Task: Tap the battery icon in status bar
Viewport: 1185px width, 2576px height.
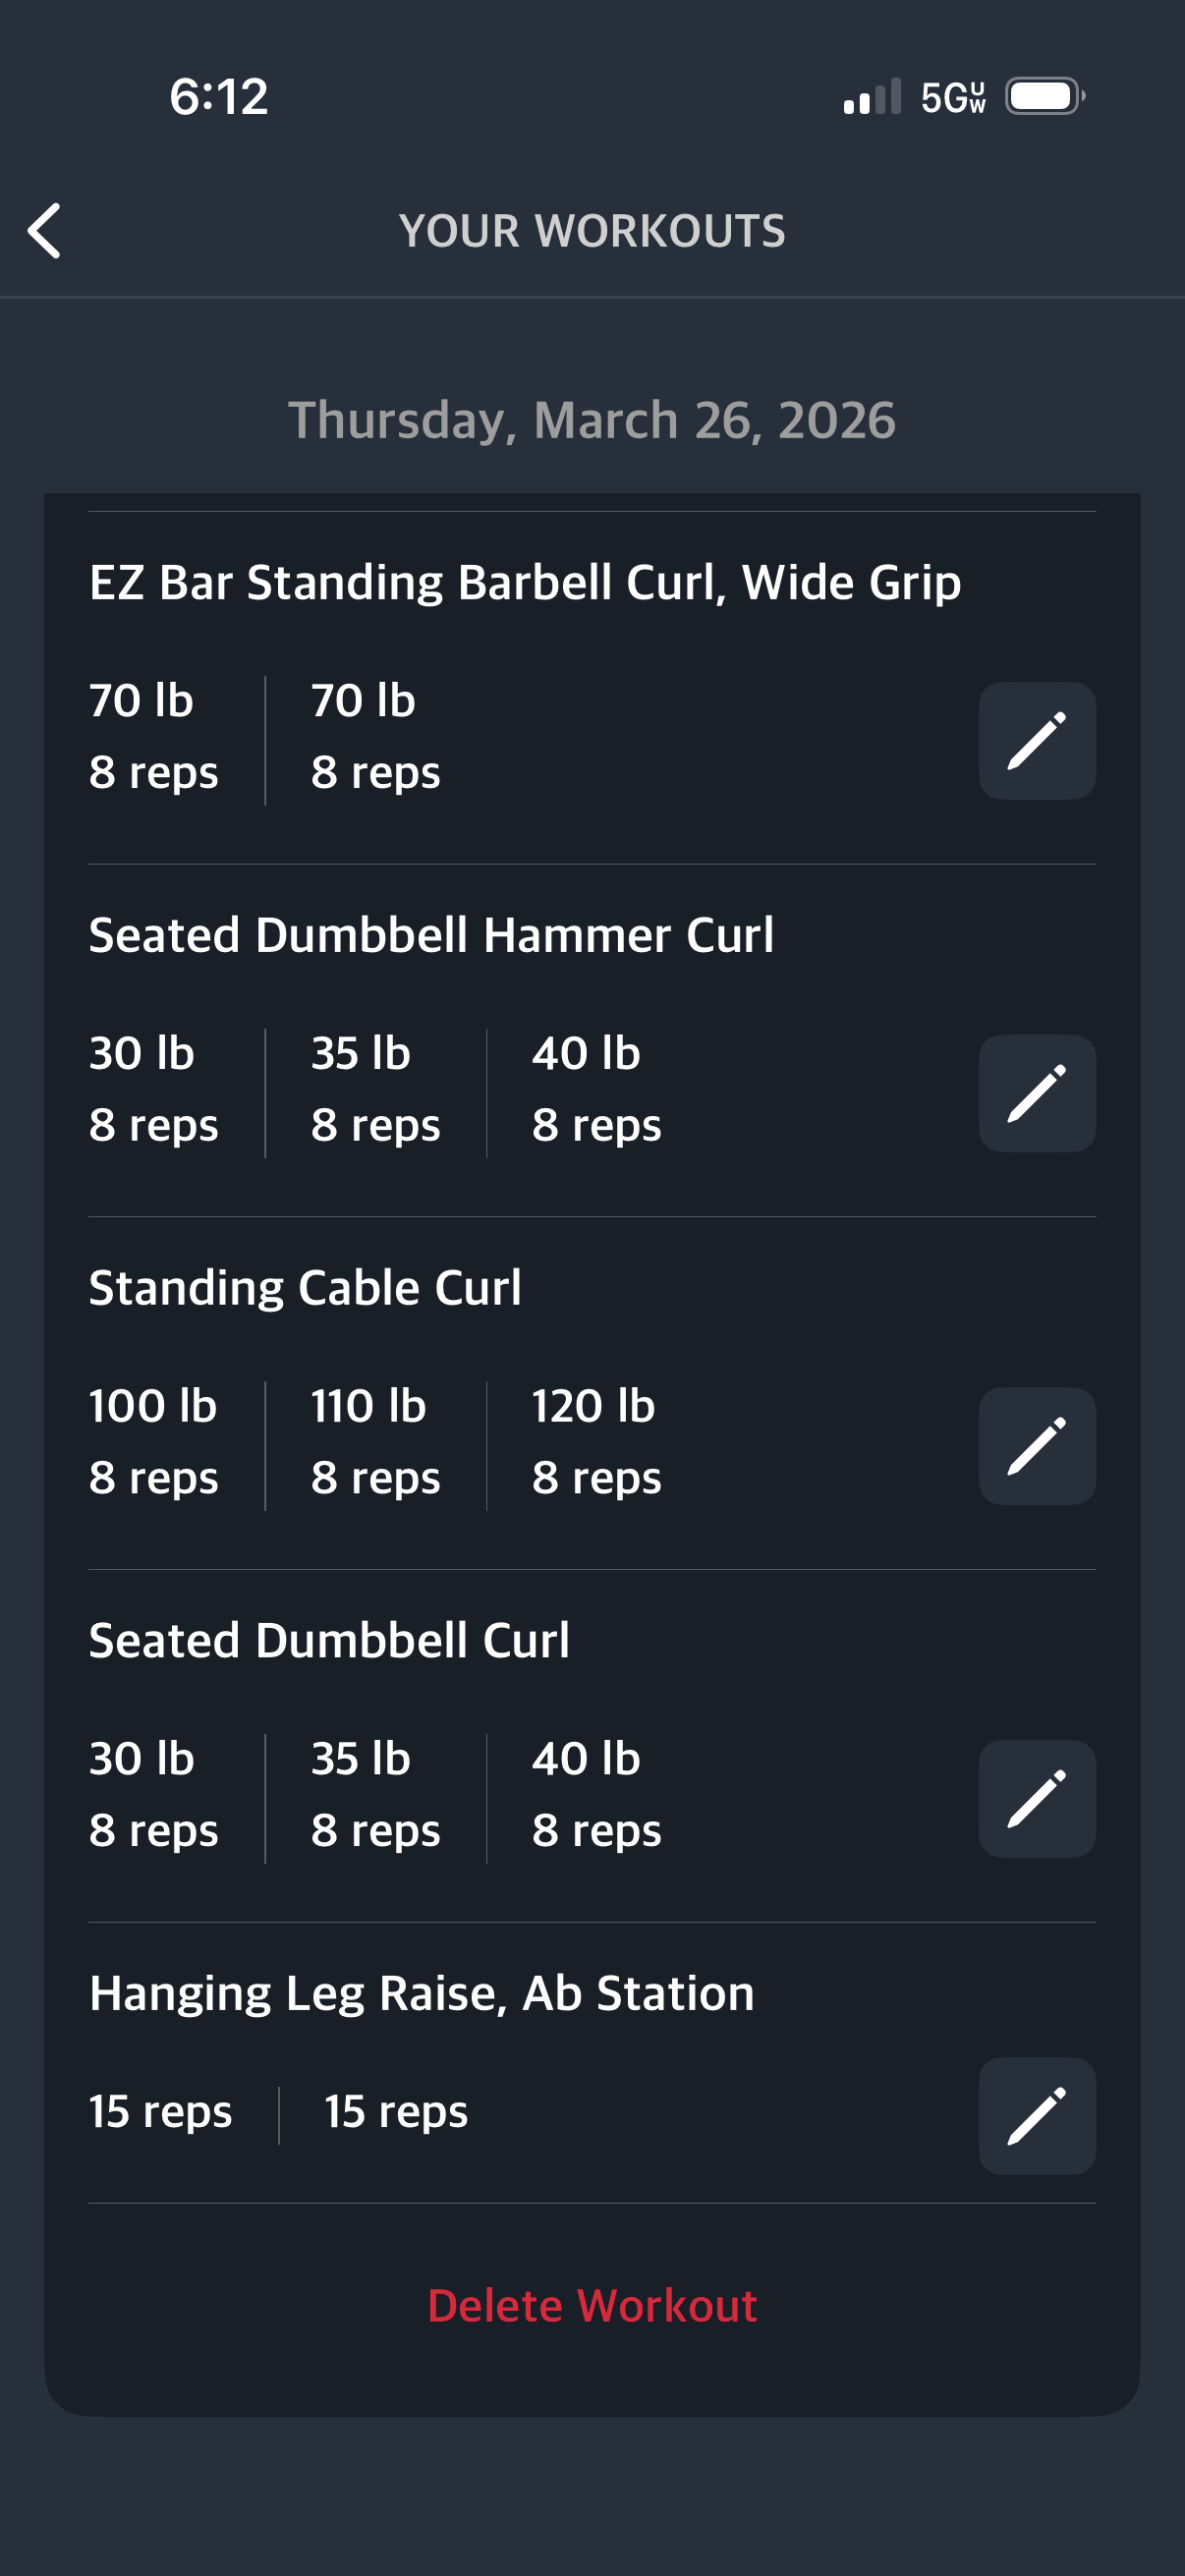Action: click(x=1043, y=97)
